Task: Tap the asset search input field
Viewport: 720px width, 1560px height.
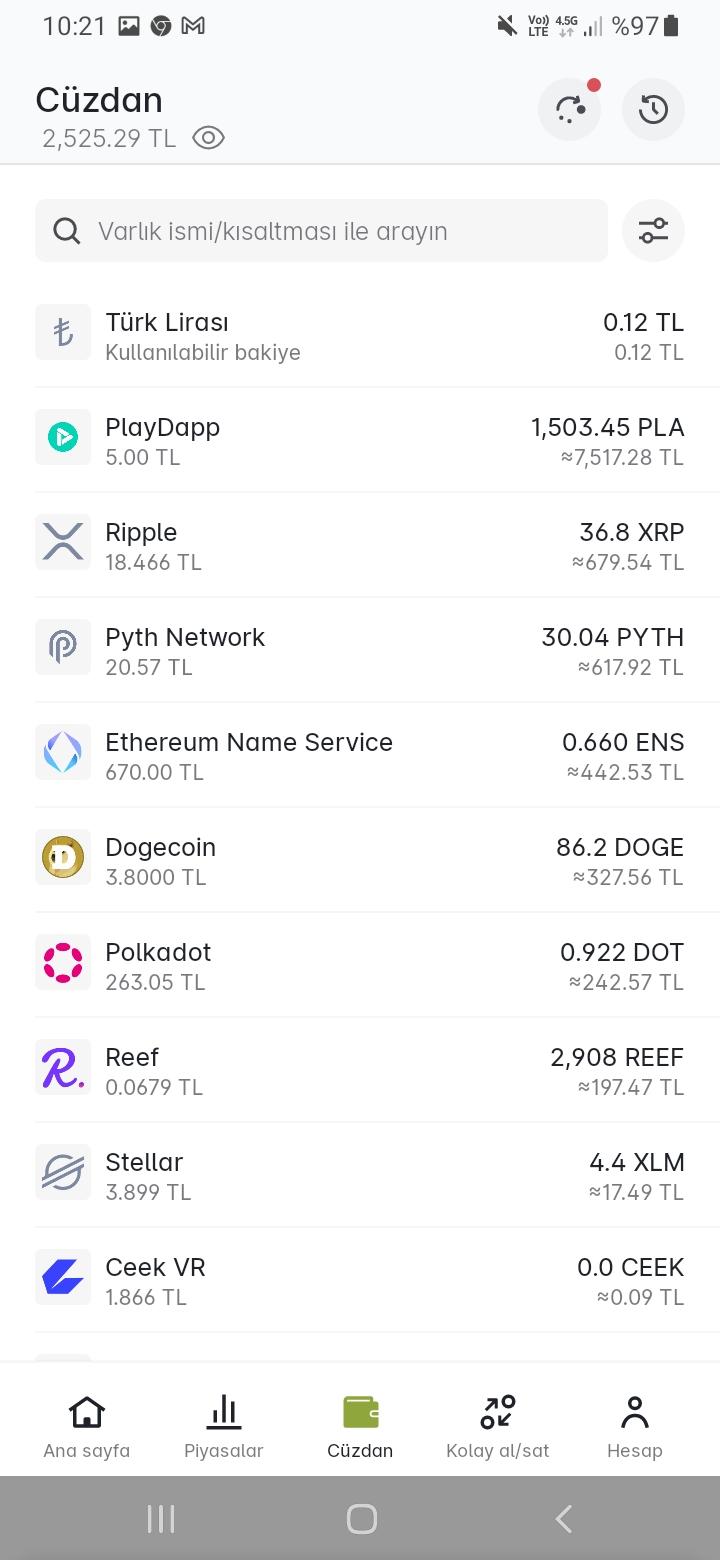Action: click(340, 231)
